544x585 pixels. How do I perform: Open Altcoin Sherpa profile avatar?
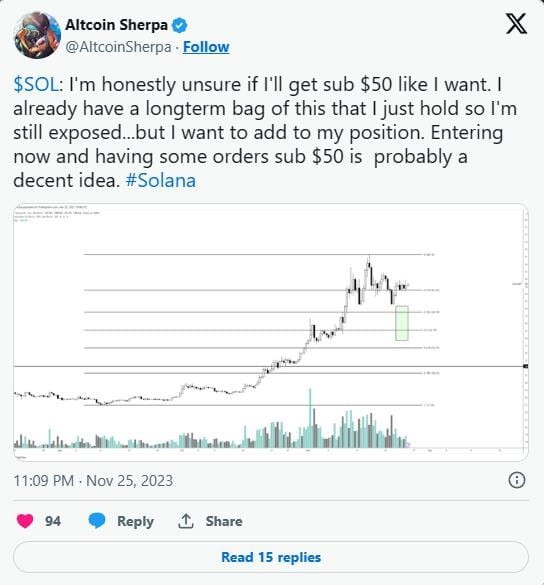(x=37, y=35)
